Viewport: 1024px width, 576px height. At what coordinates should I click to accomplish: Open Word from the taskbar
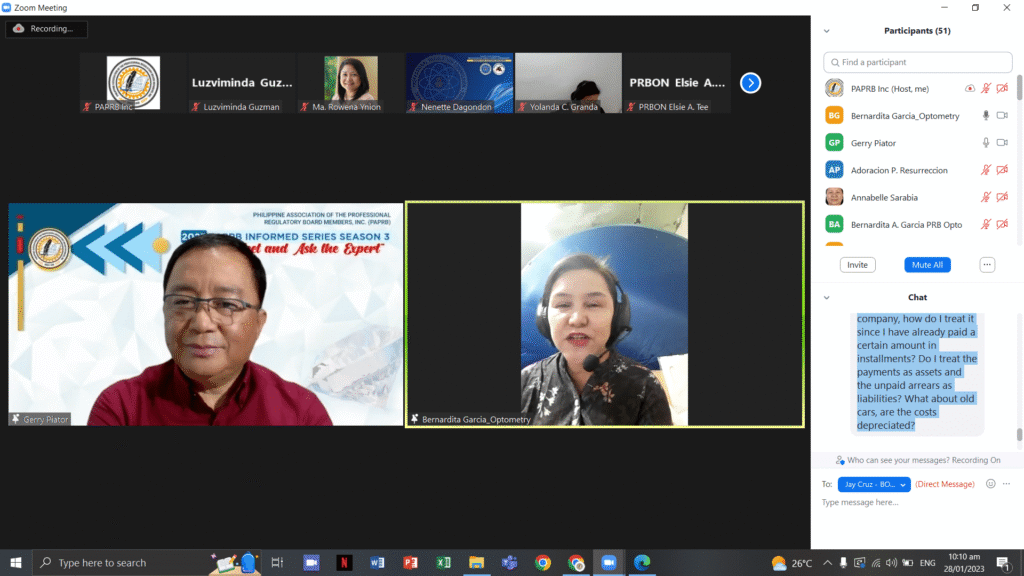(x=377, y=562)
